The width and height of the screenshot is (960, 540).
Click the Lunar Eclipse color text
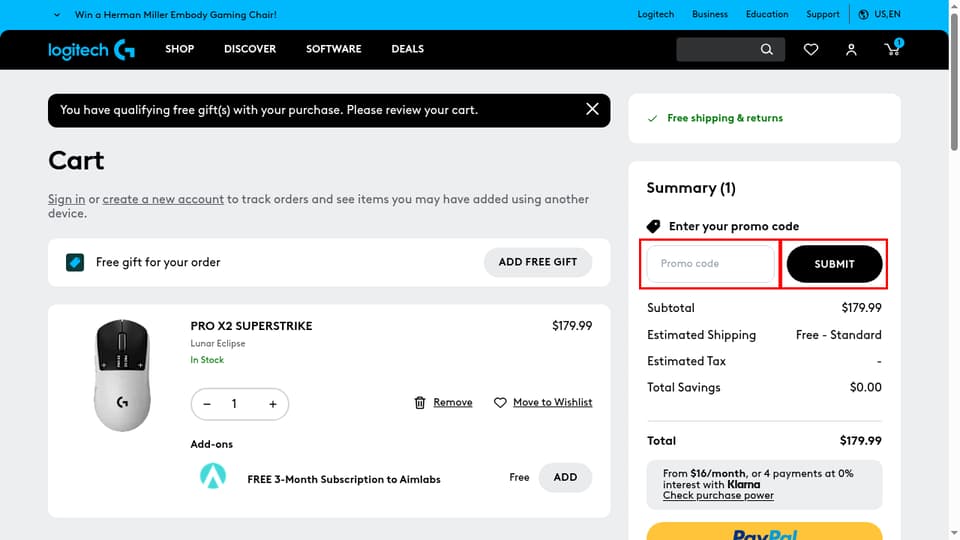click(x=218, y=343)
